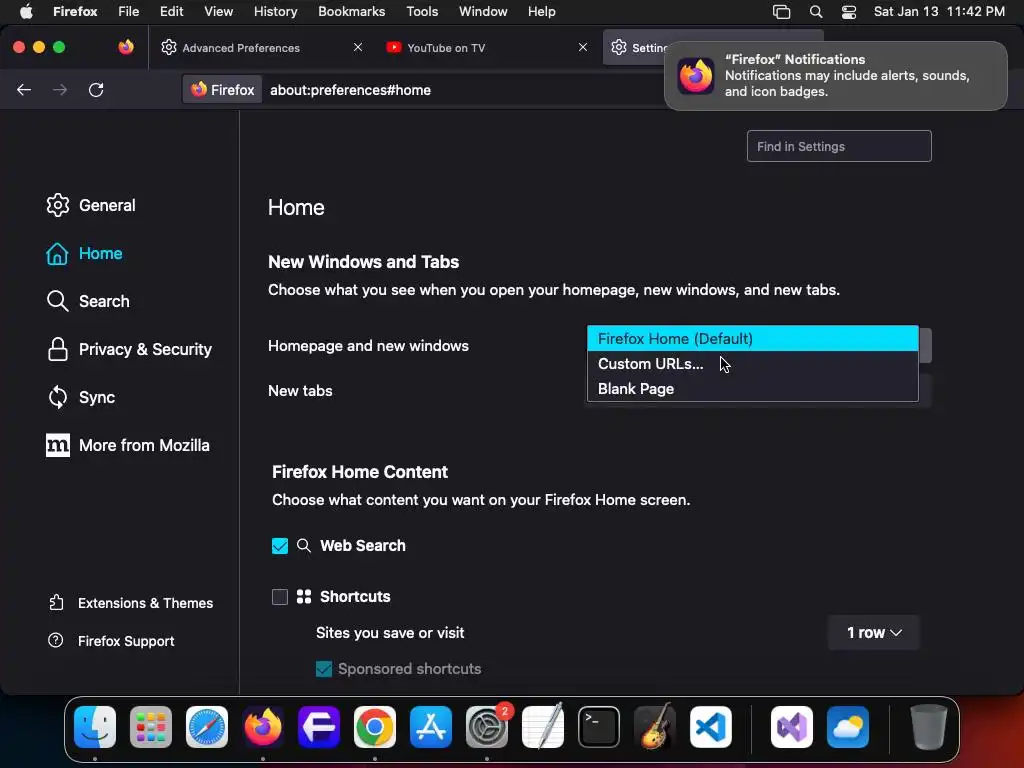1024x768 pixels.
Task: Open the Trash in the dock
Action: pos(928,727)
